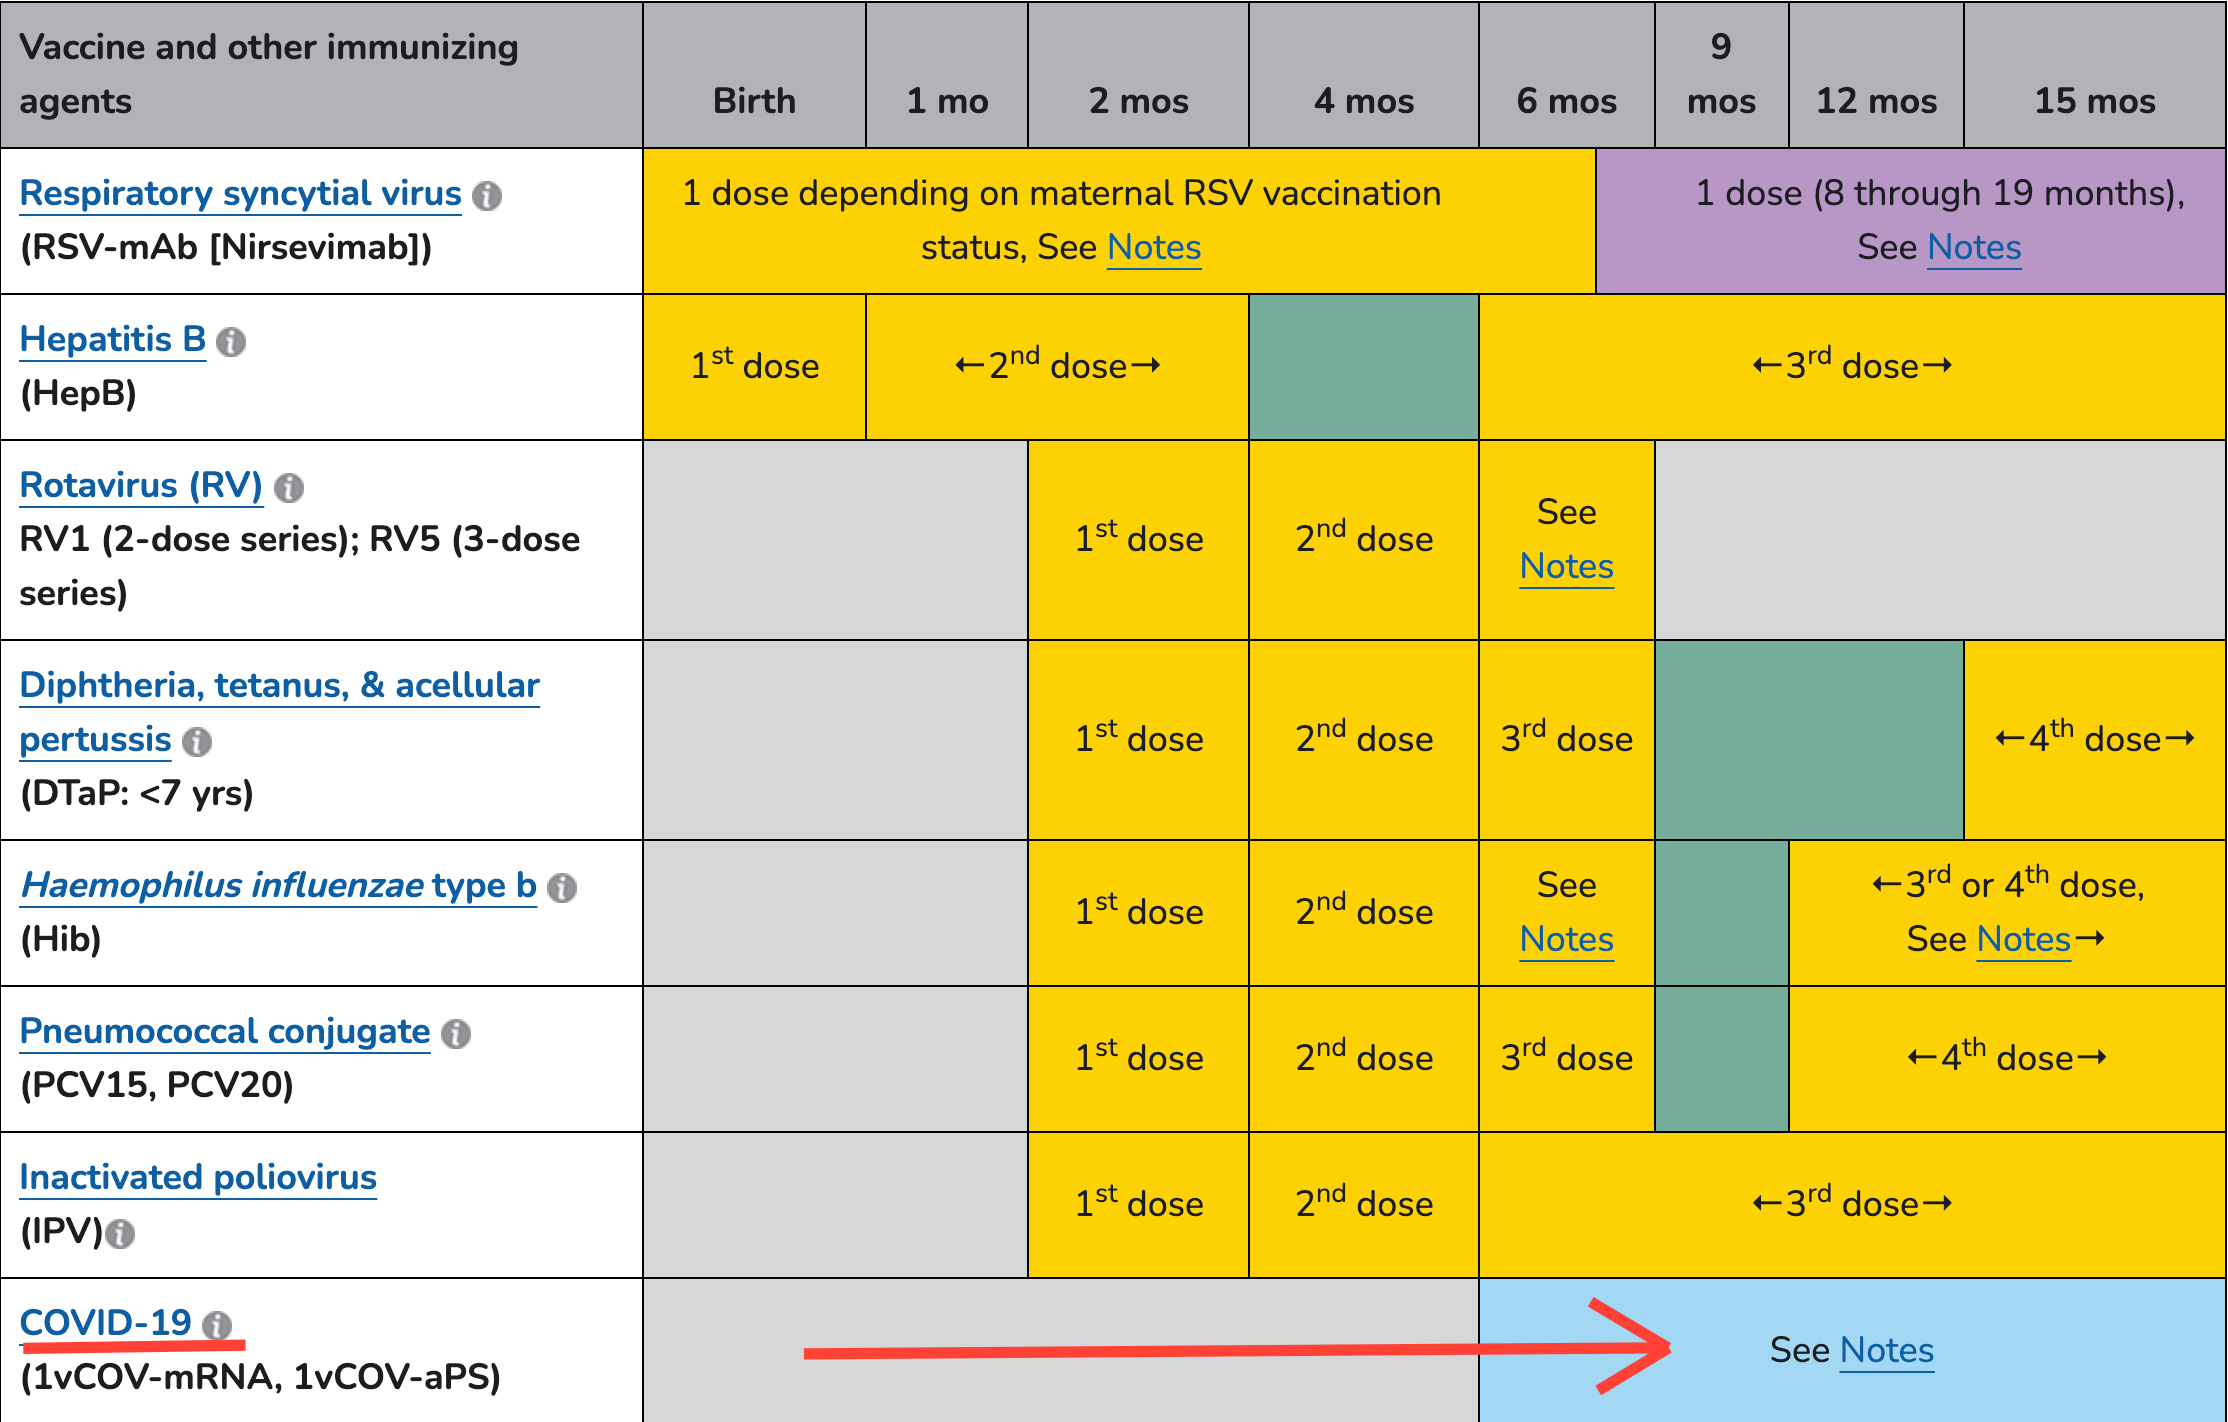Click info icon after (IPV) label

[120, 1234]
